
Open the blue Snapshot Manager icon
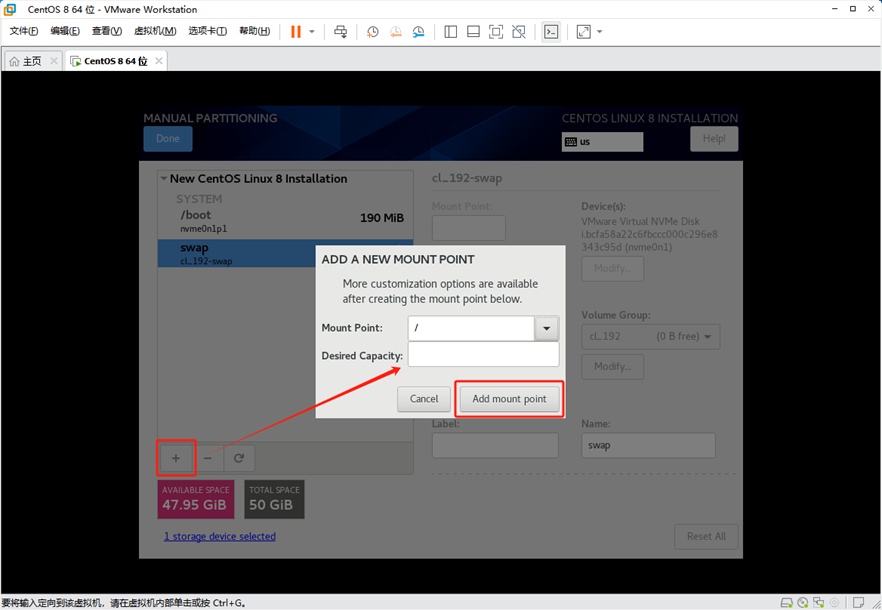pos(418,32)
